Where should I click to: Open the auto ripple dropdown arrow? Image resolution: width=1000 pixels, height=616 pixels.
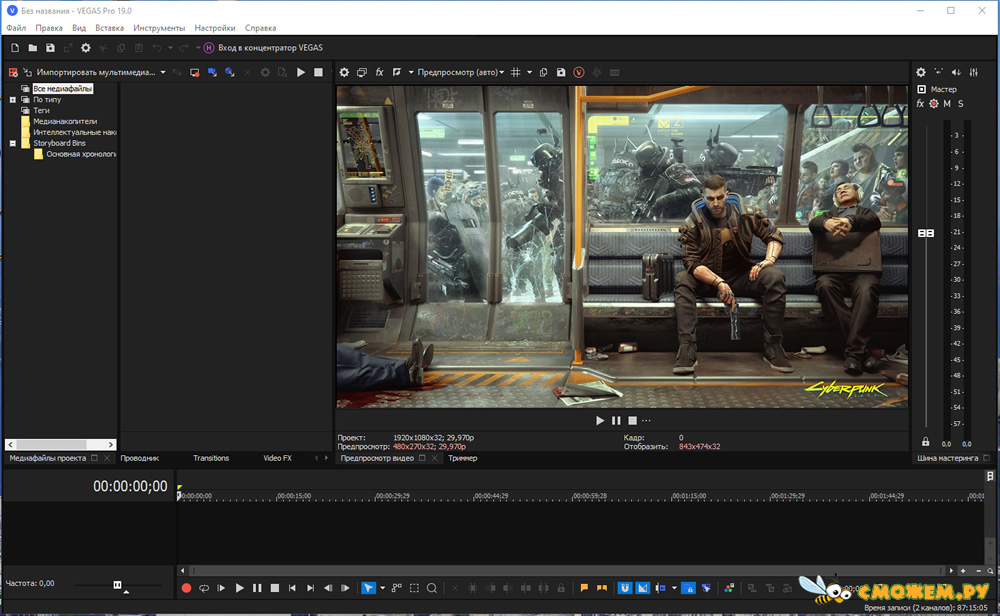pos(674,588)
